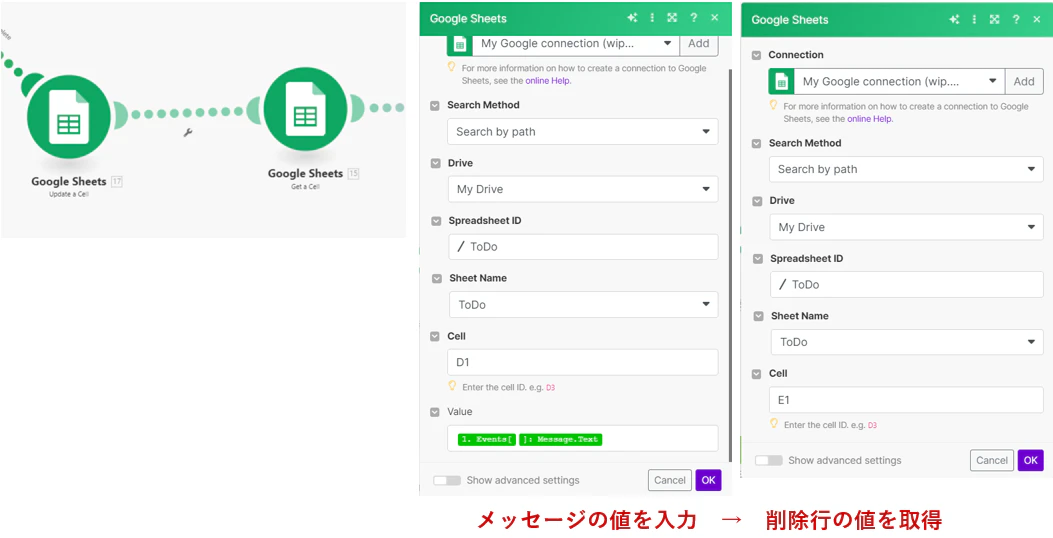Click AI sparkle icon in right Google Sheets dialog
Screen dimensions: 1053x538
pos(954,19)
